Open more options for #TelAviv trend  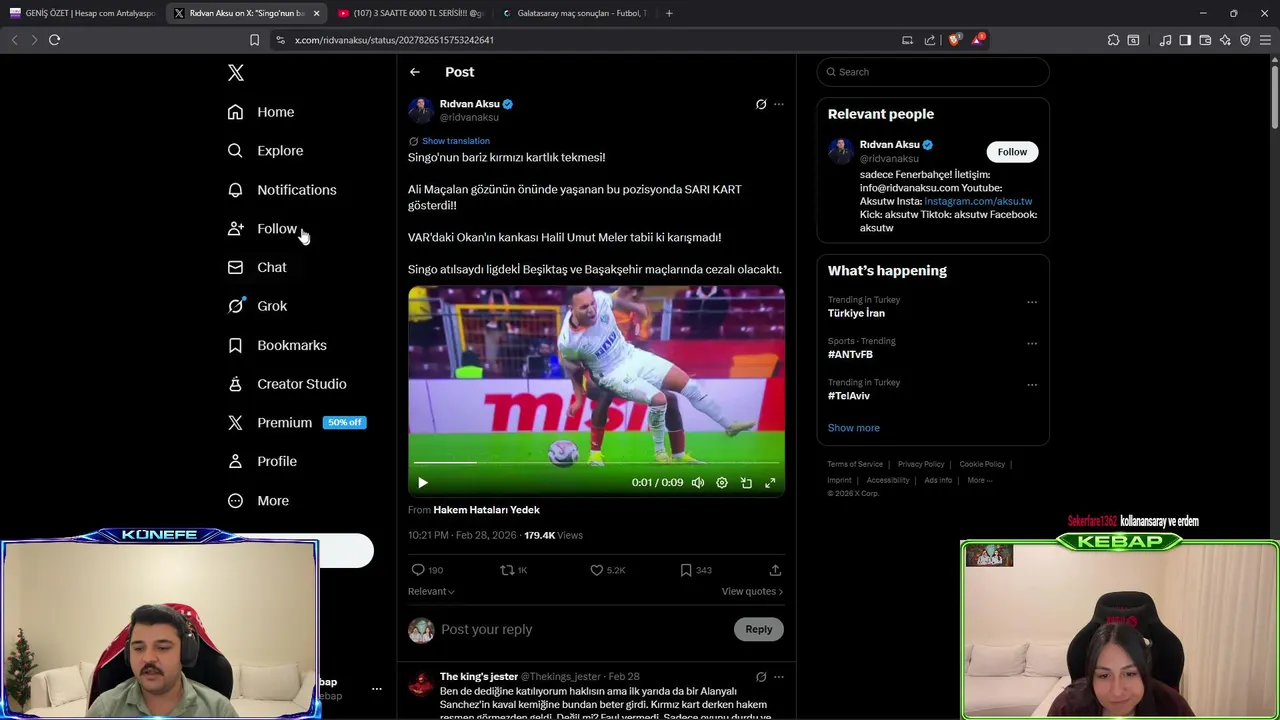click(1032, 385)
